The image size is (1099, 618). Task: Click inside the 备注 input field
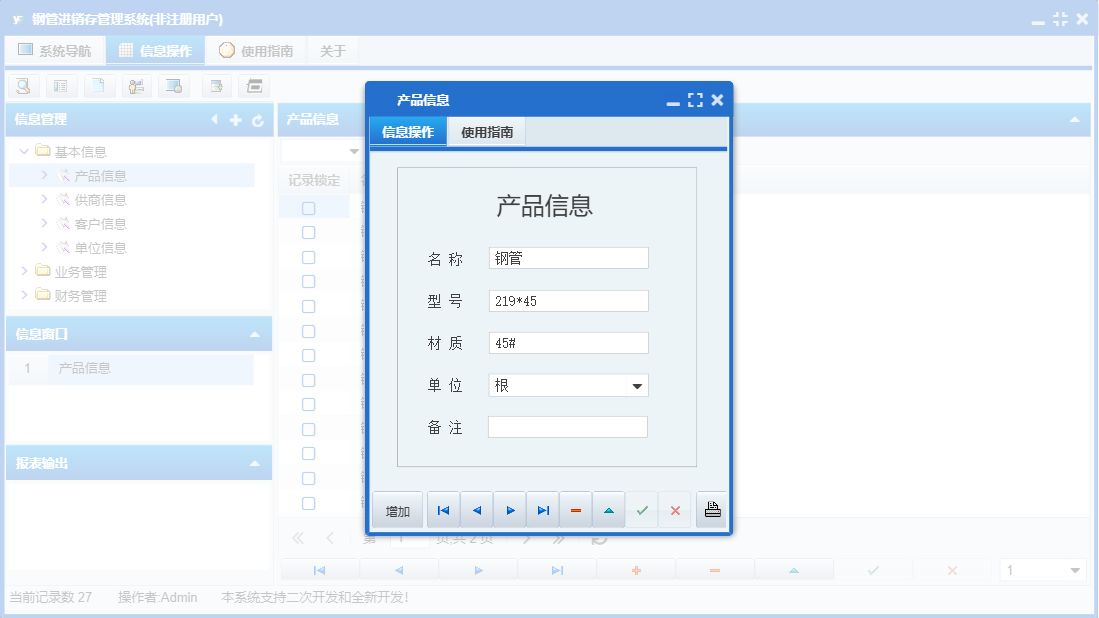567,427
